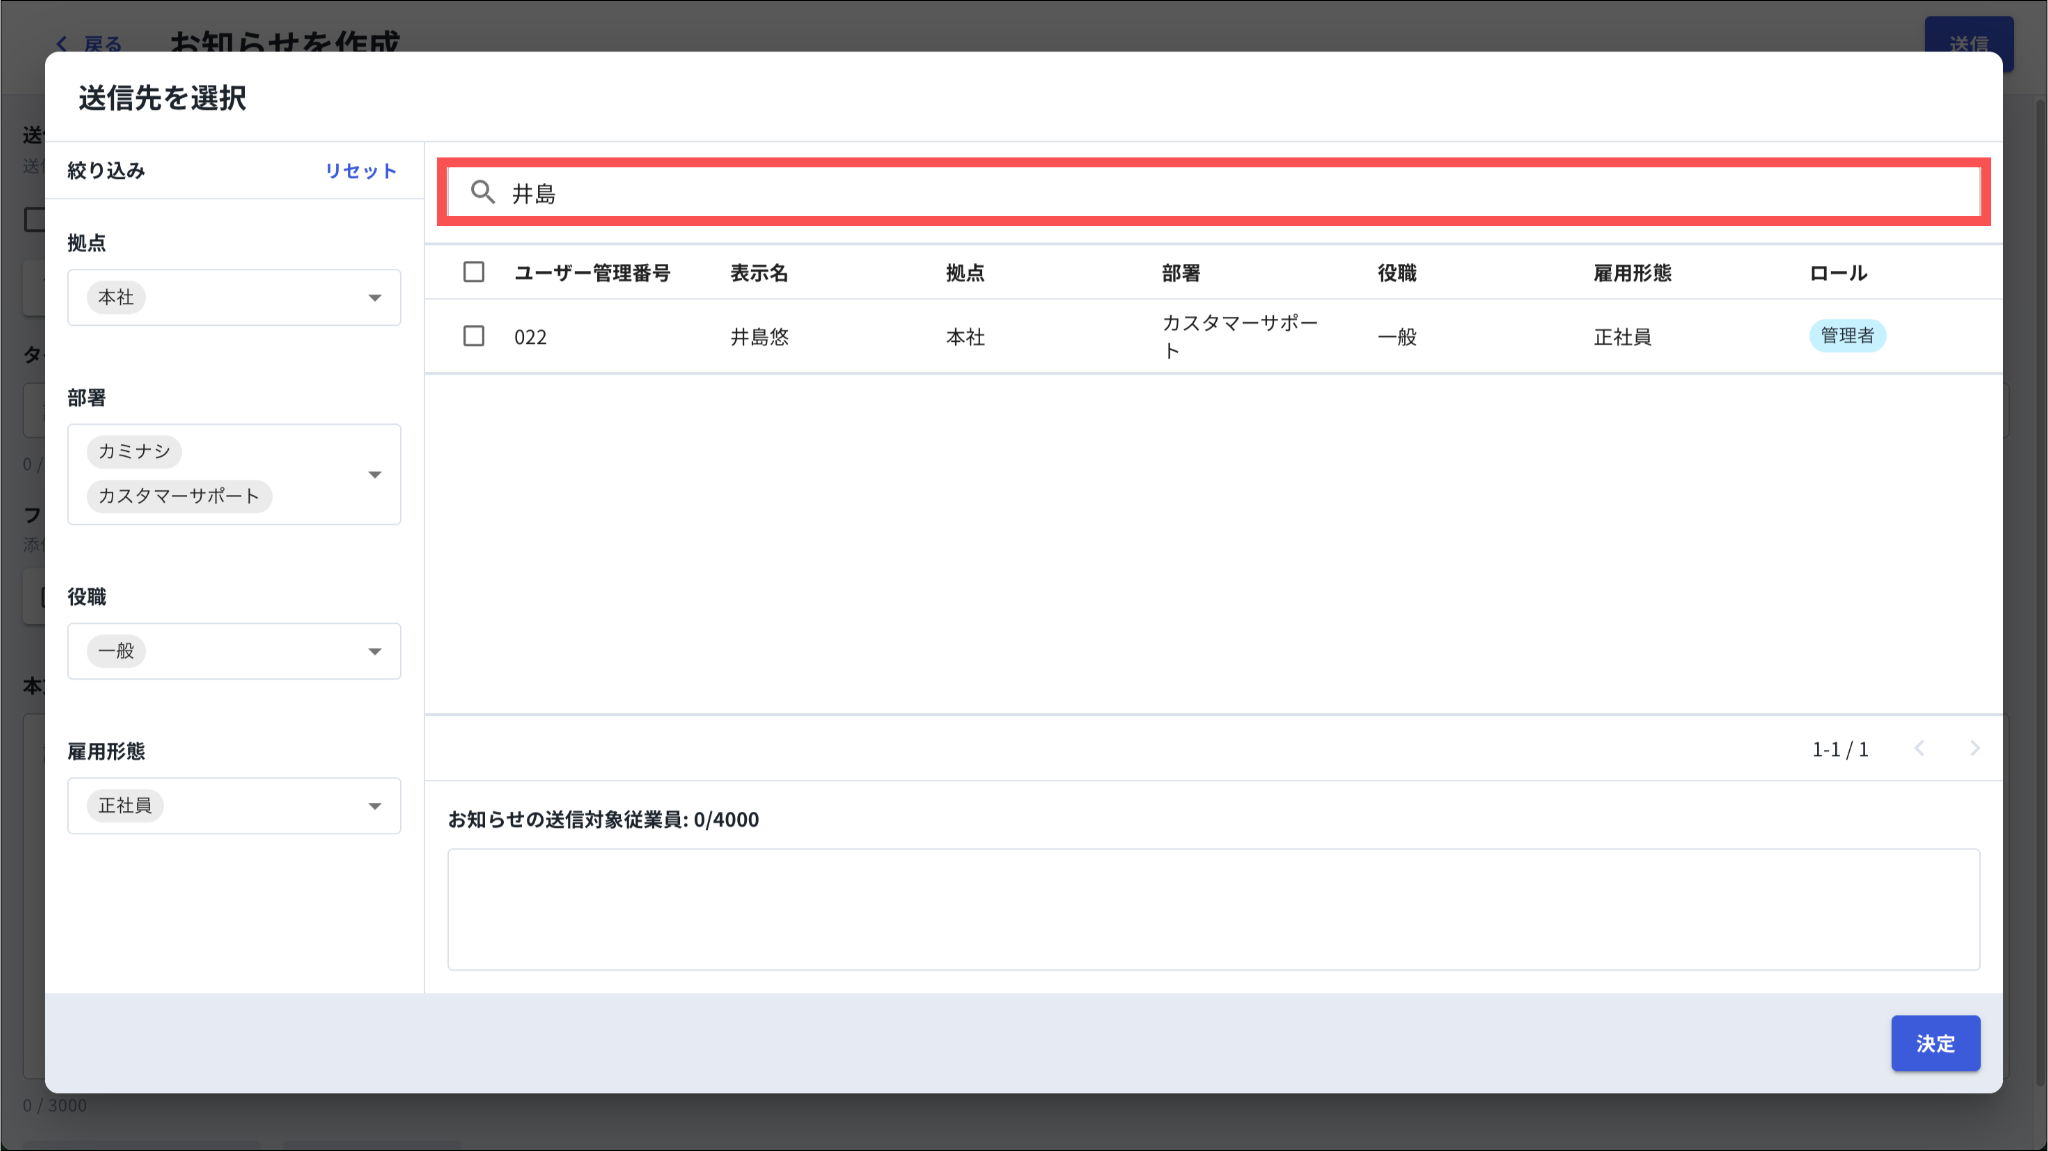Click the 正社員 chip in 雇用形態 filter
Screen dimensions: 2048x1151
pyautogui.click(x=125, y=806)
